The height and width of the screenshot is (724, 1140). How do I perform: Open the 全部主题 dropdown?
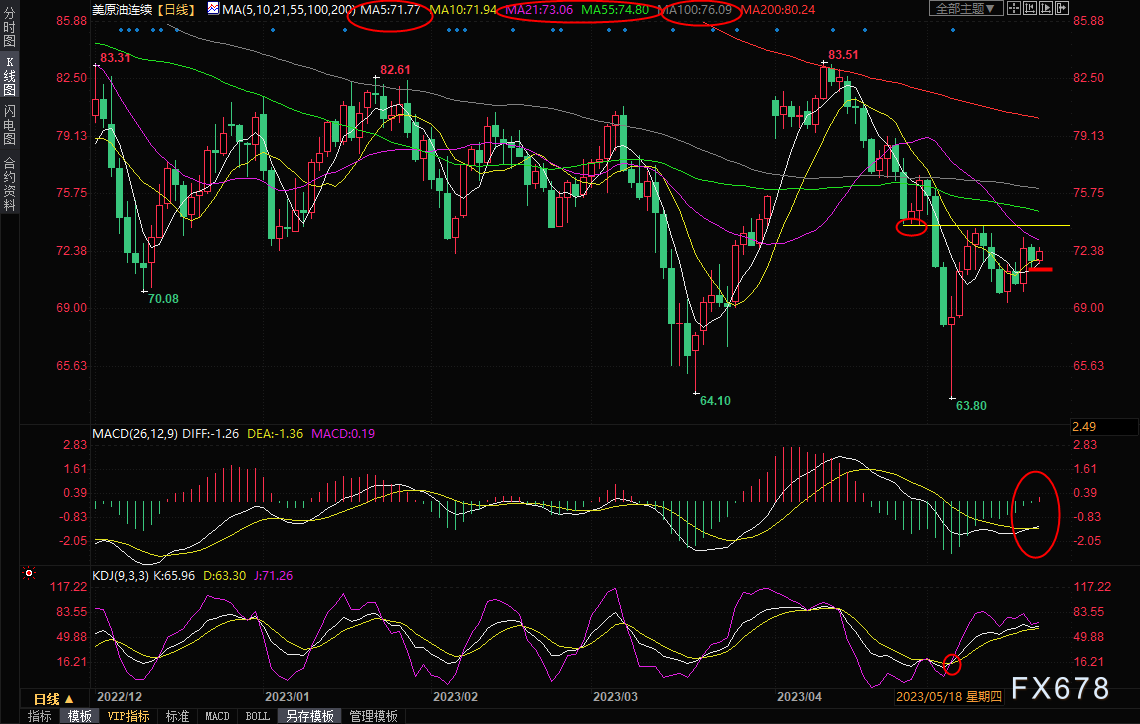tap(966, 9)
